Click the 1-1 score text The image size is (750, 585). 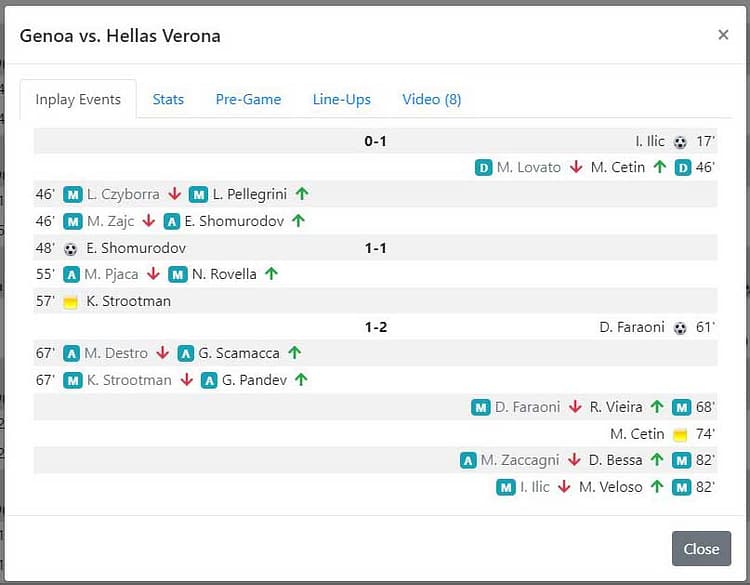pyautogui.click(x=375, y=248)
